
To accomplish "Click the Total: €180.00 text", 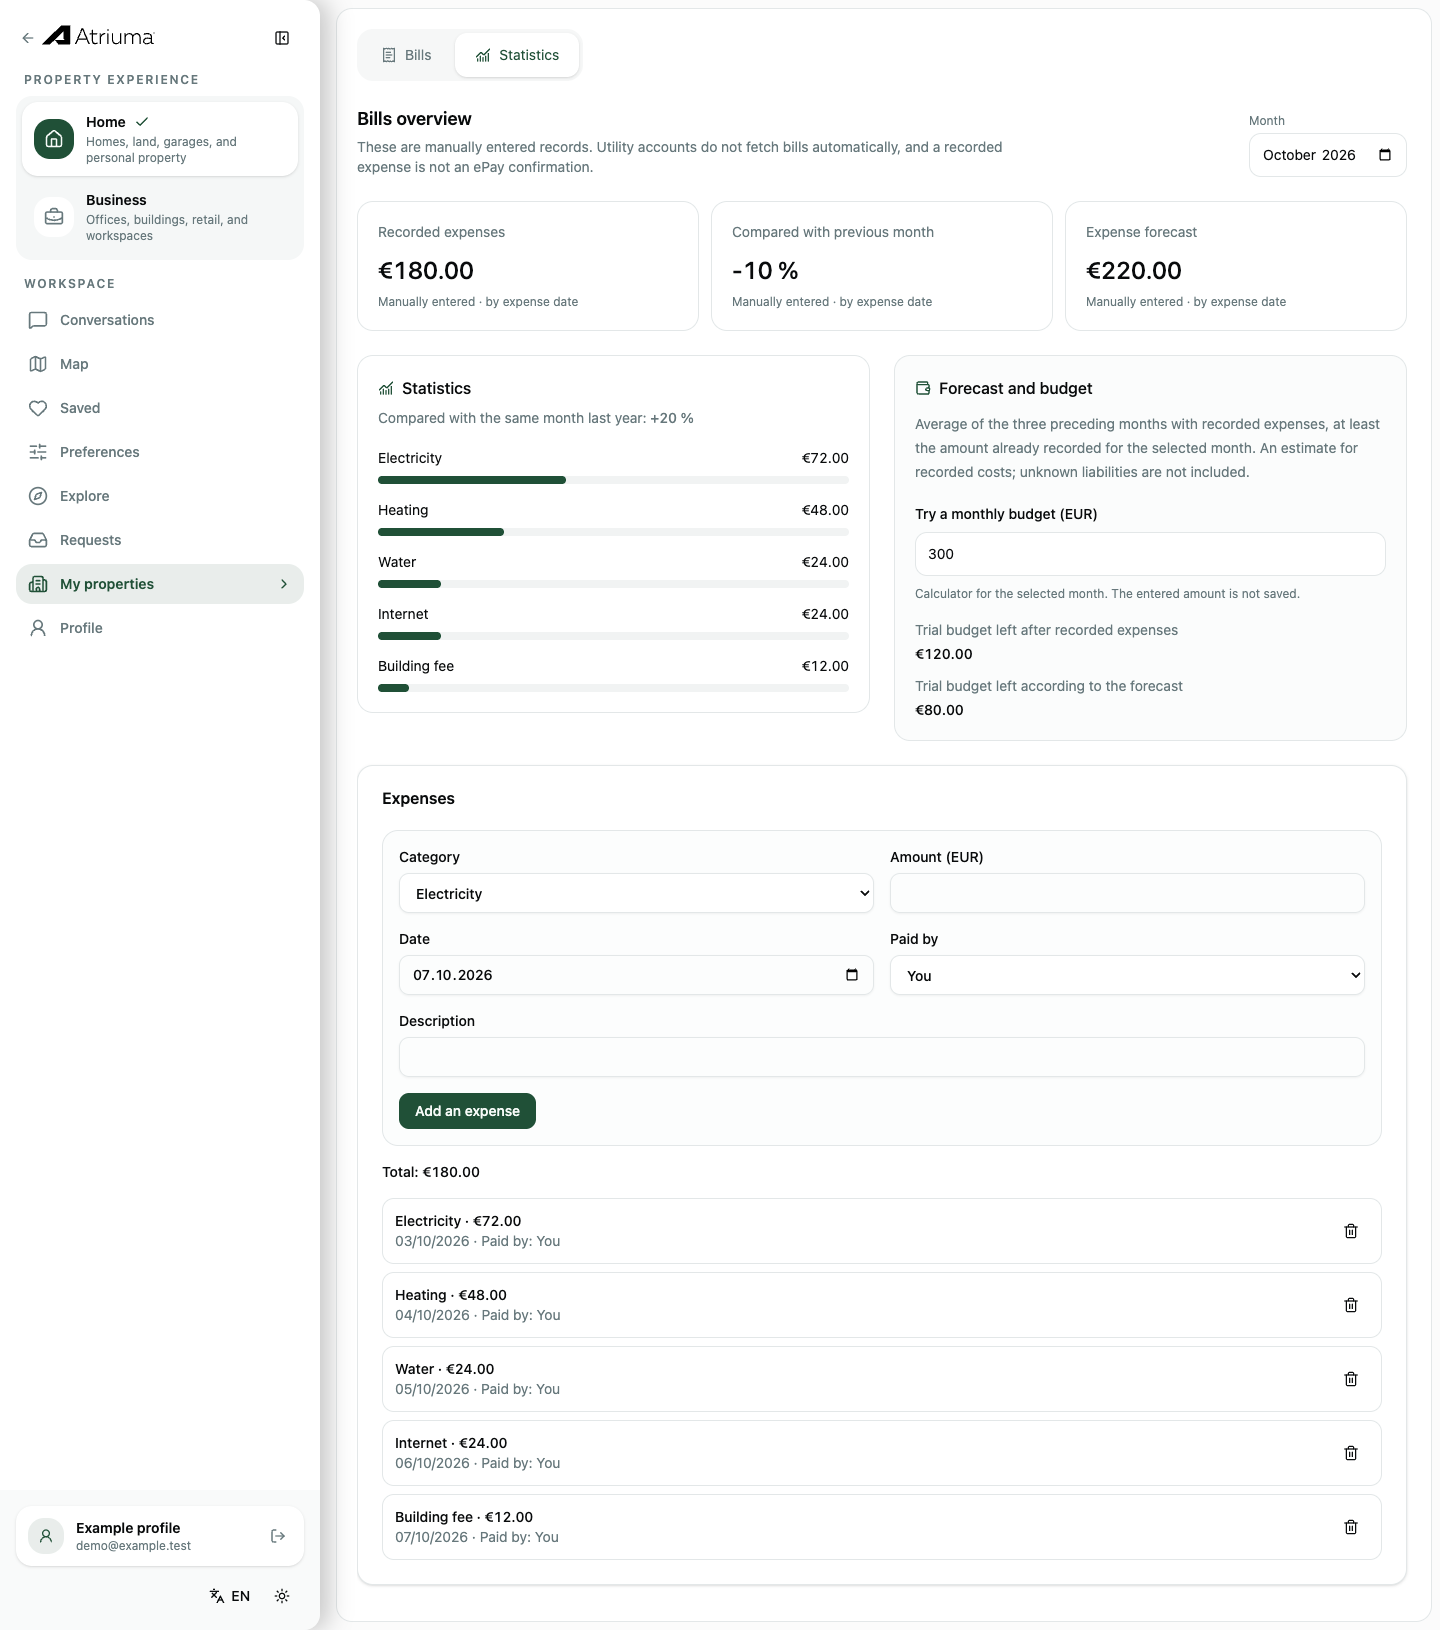I will [431, 1172].
